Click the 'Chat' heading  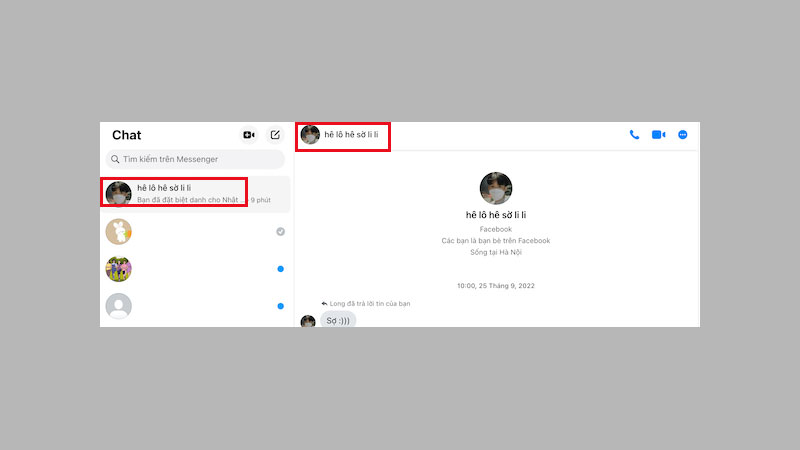point(127,135)
